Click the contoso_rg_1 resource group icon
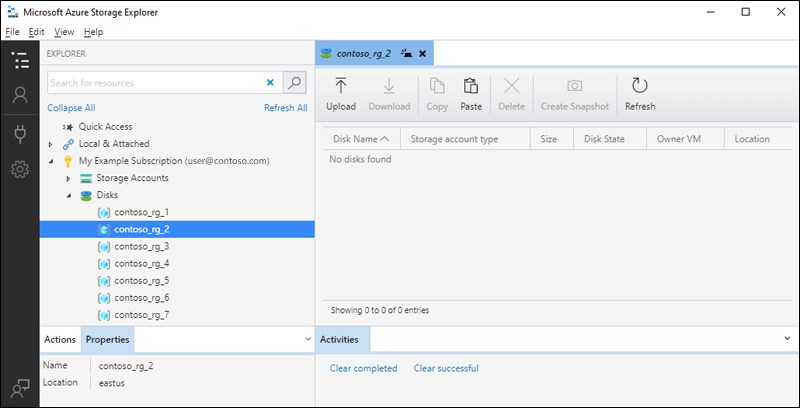This screenshot has width=800, height=408. click(104, 212)
